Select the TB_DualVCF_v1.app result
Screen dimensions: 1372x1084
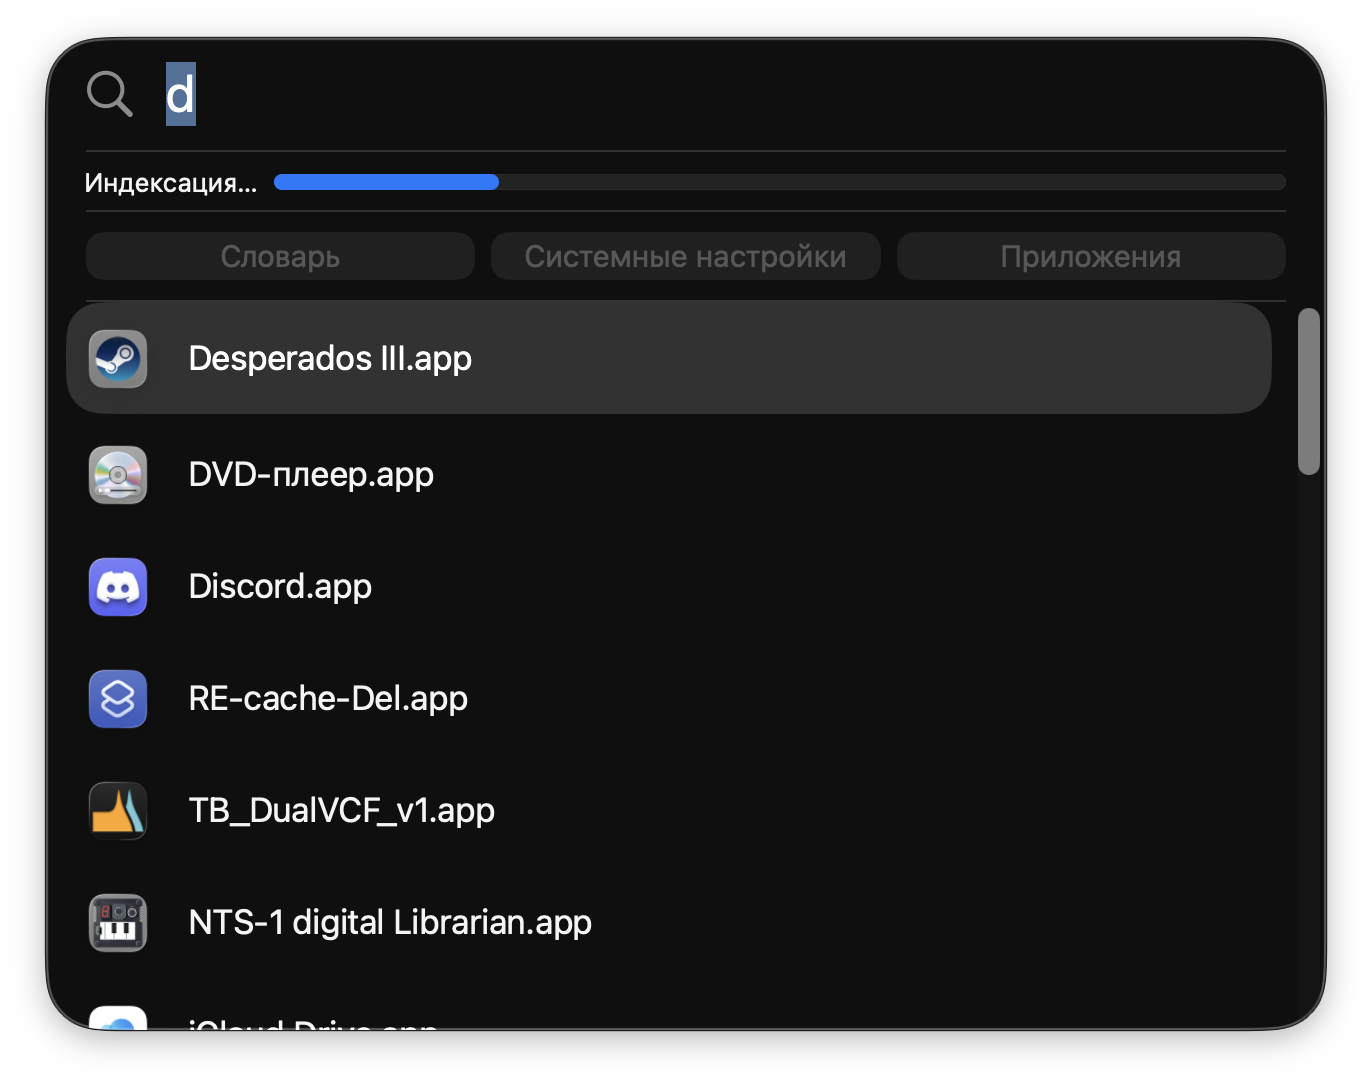pos(669,810)
